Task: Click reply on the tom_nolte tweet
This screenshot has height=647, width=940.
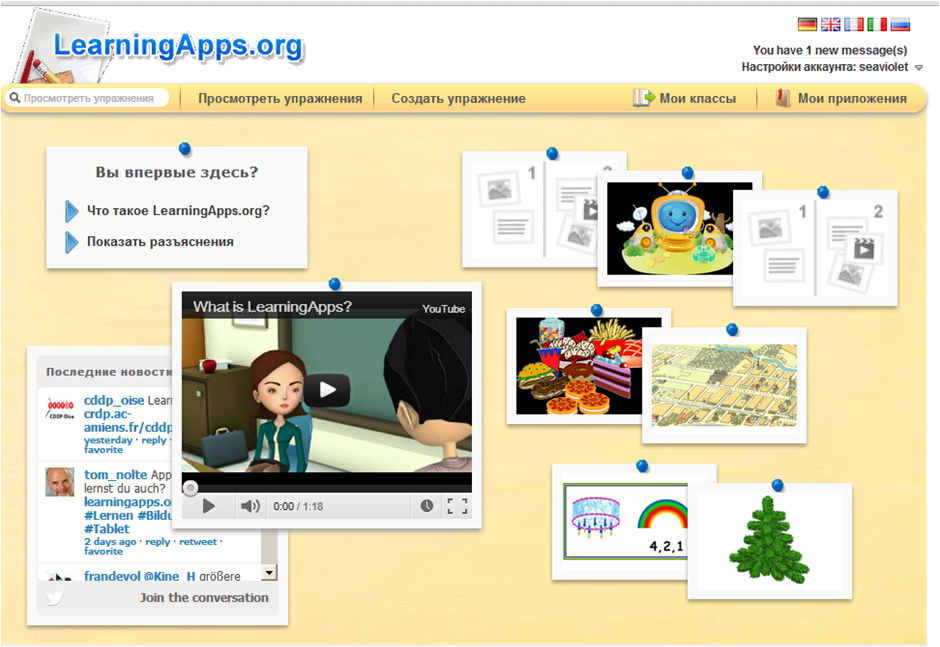Action: 158,541
